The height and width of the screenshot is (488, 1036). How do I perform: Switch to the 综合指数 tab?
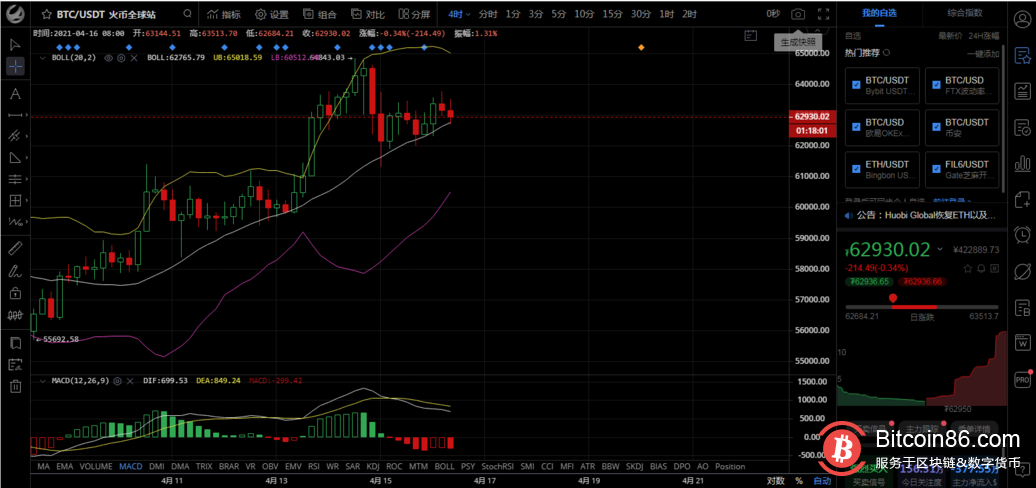click(x=964, y=12)
